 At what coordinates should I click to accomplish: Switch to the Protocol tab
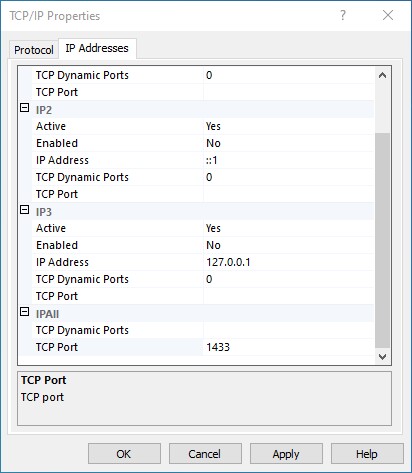pyautogui.click(x=34, y=50)
